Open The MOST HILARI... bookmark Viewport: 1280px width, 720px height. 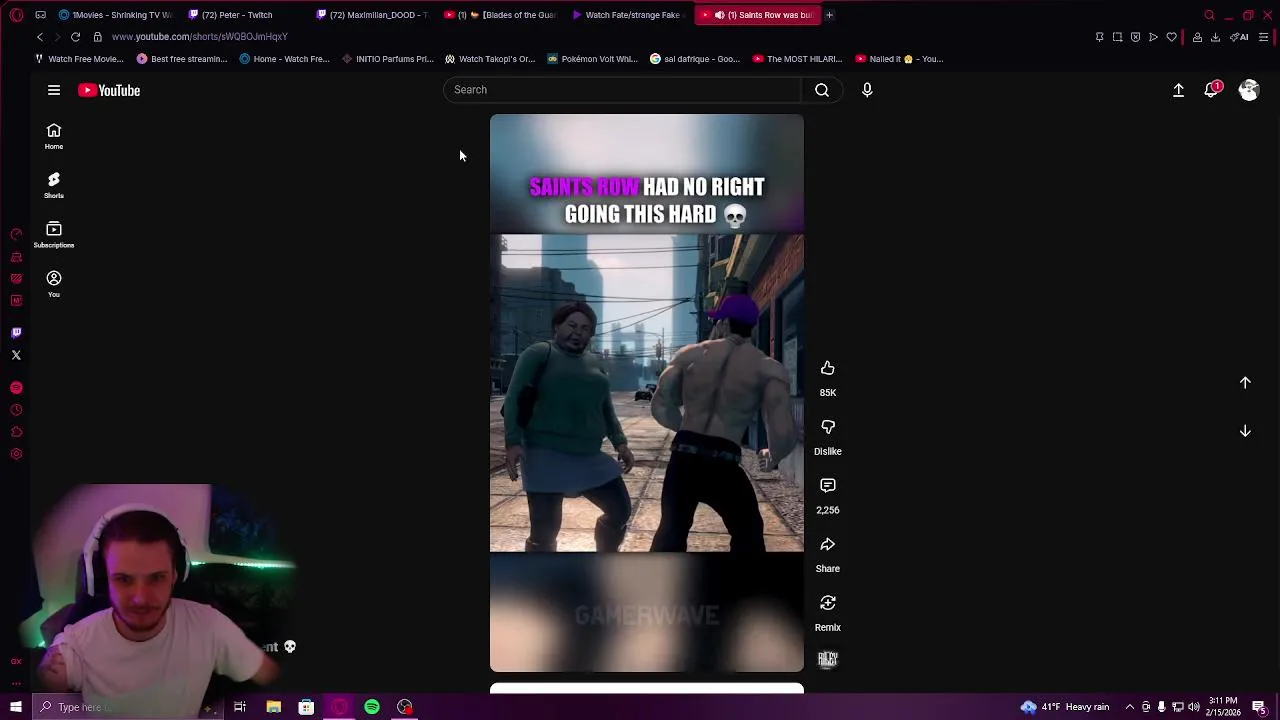point(797,59)
